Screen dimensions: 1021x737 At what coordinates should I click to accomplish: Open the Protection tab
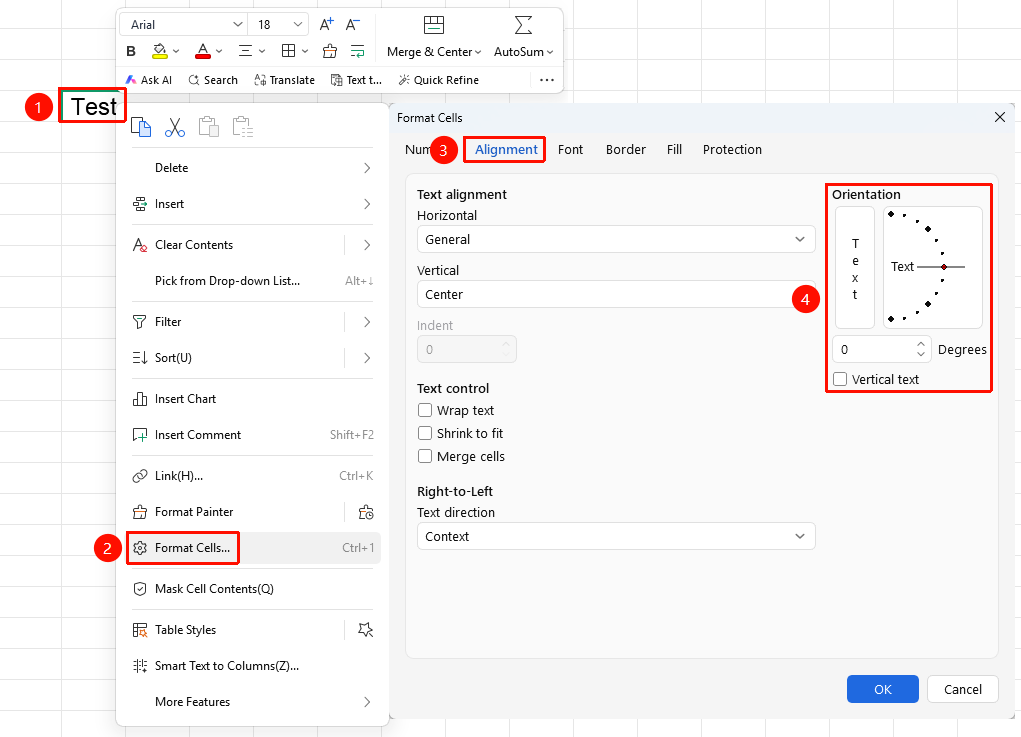[732, 150]
